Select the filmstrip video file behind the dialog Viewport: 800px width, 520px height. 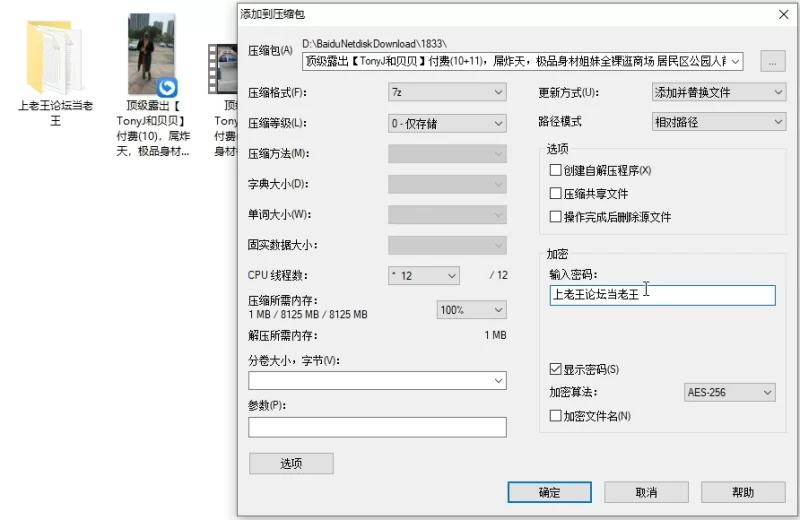tap(223, 69)
